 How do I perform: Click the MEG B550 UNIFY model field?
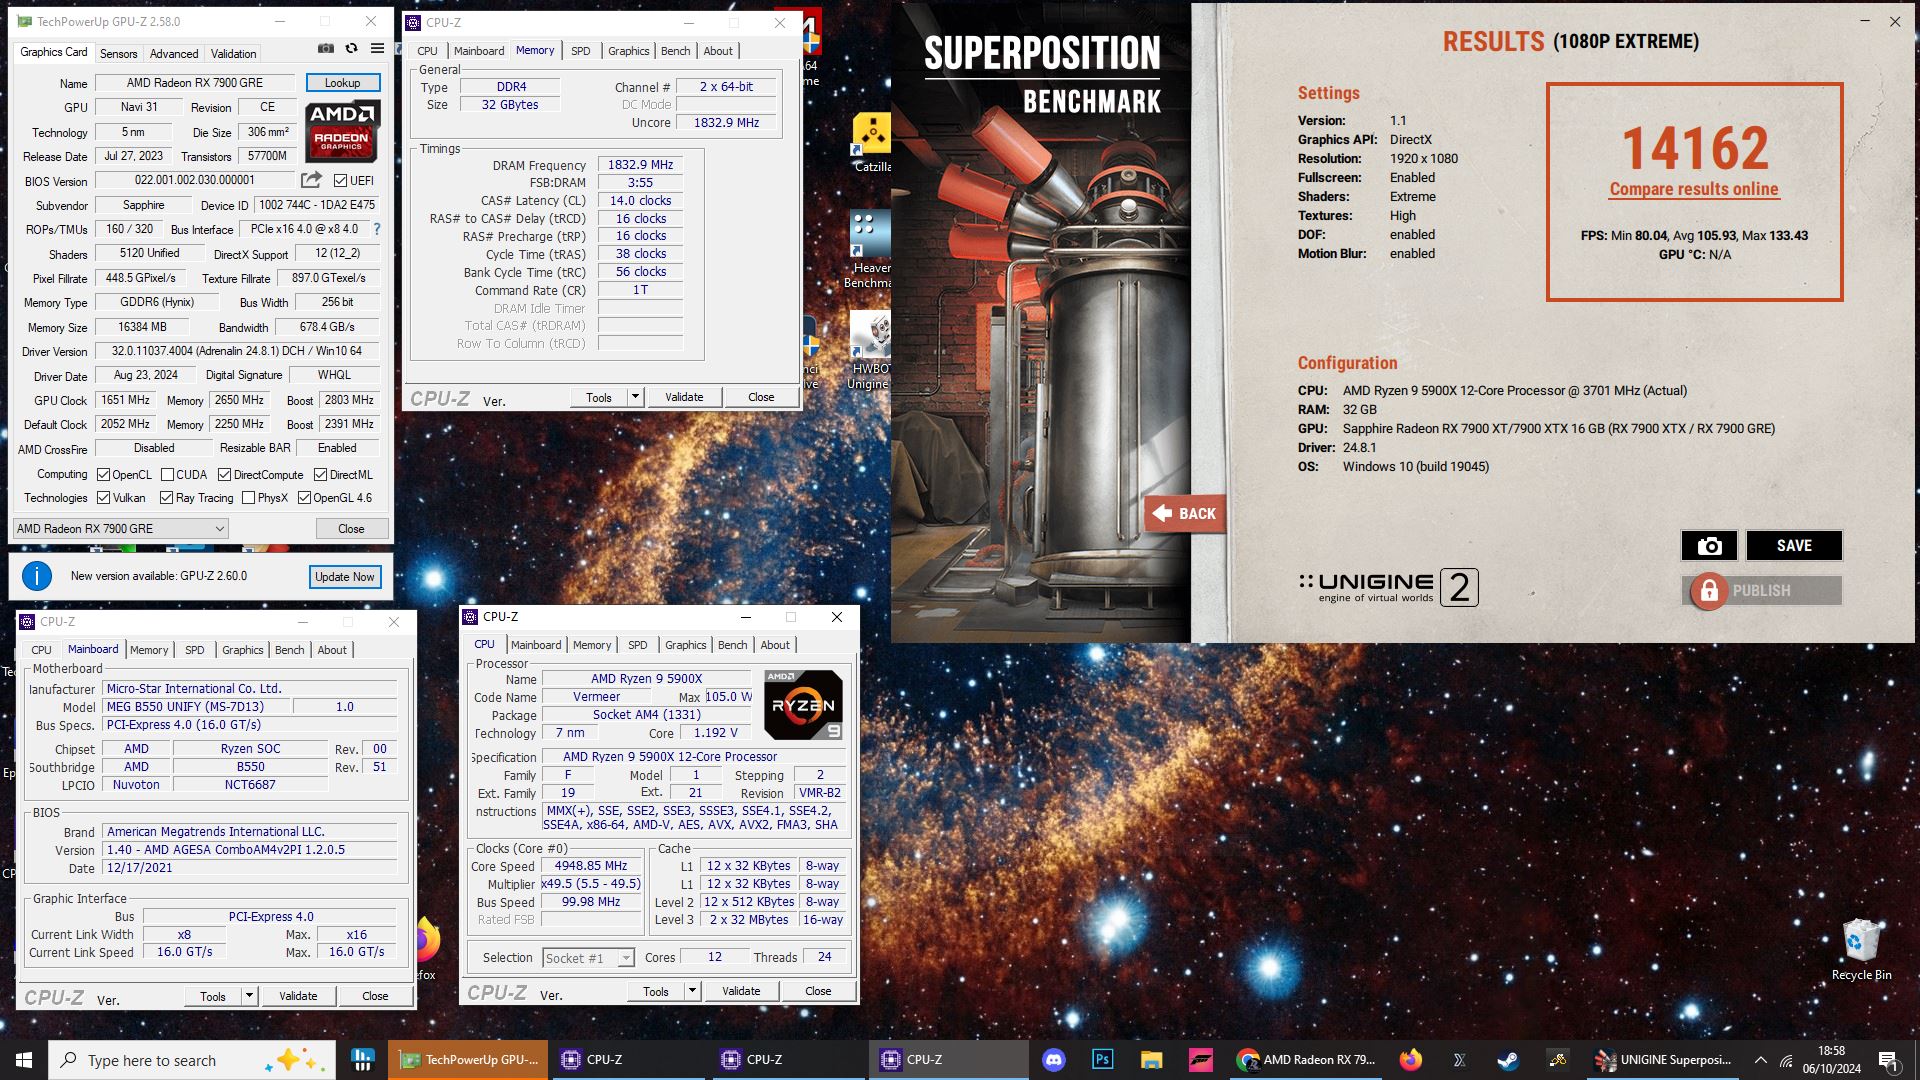[x=198, y=707]
